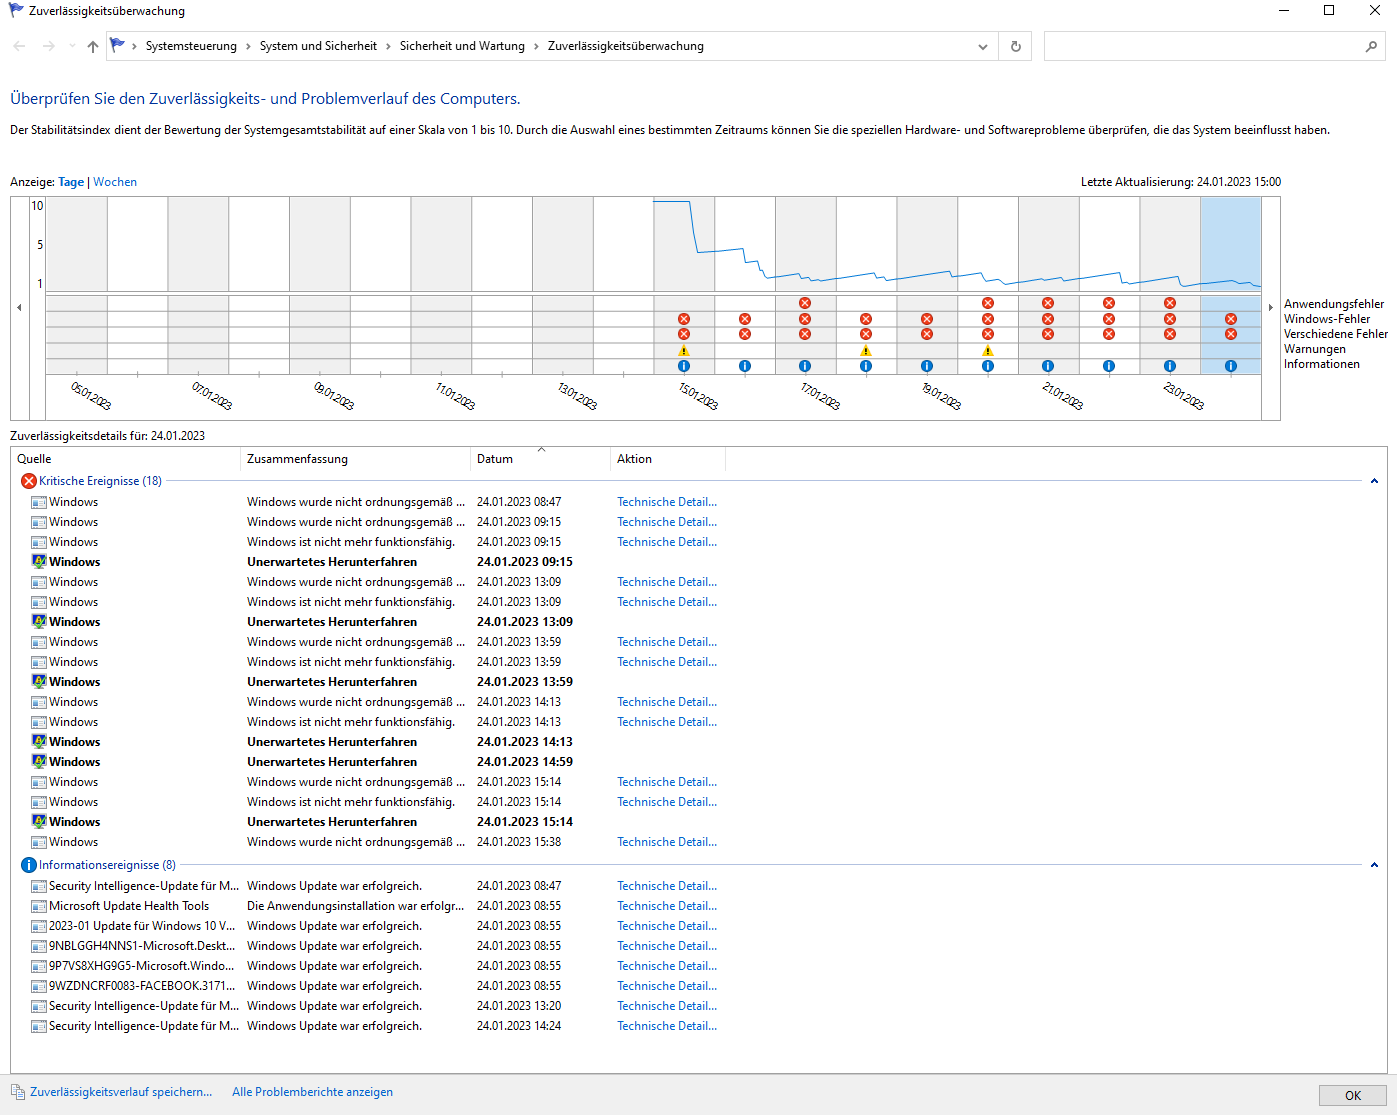Click Zuverlässigkeitsverlauf speichern link
The width and height of the screenshot is (1397, 1115).
point(121,1092)
